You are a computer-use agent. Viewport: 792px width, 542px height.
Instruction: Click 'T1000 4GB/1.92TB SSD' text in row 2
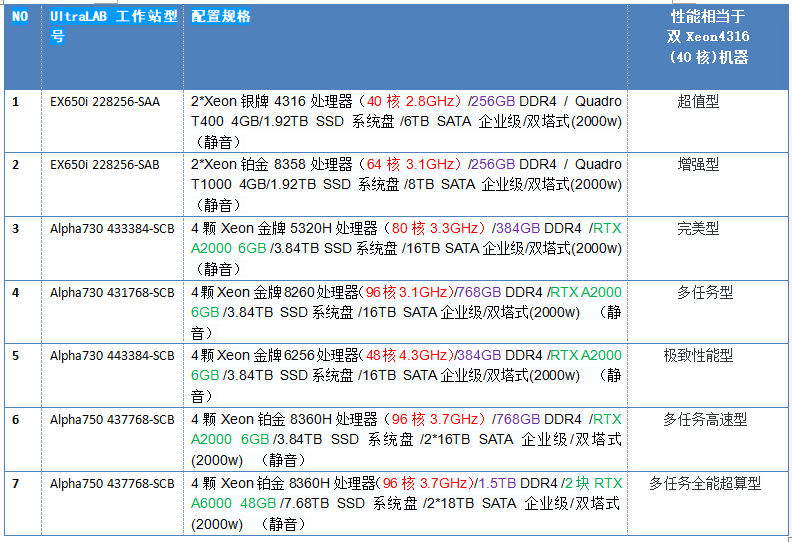coord(271,185)
